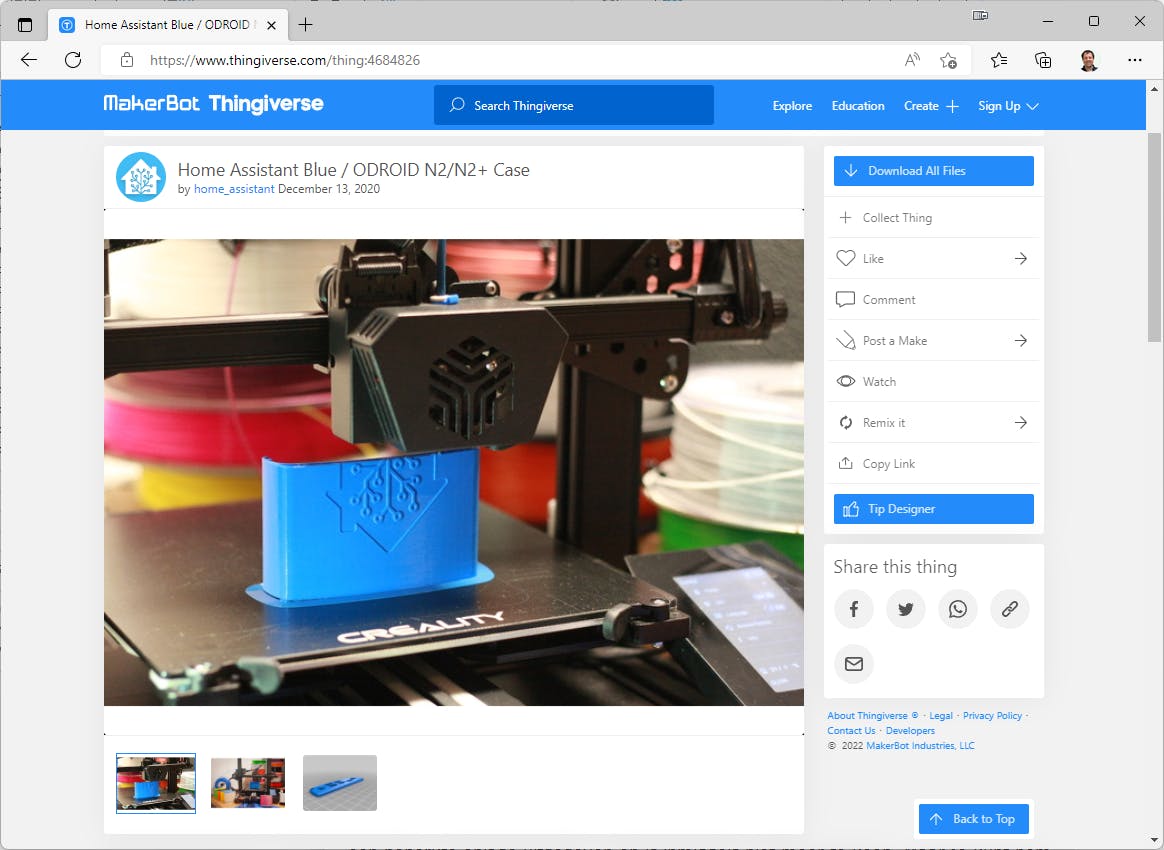
Task: Click the Back to Top button
Action: [x=973, y=819]
